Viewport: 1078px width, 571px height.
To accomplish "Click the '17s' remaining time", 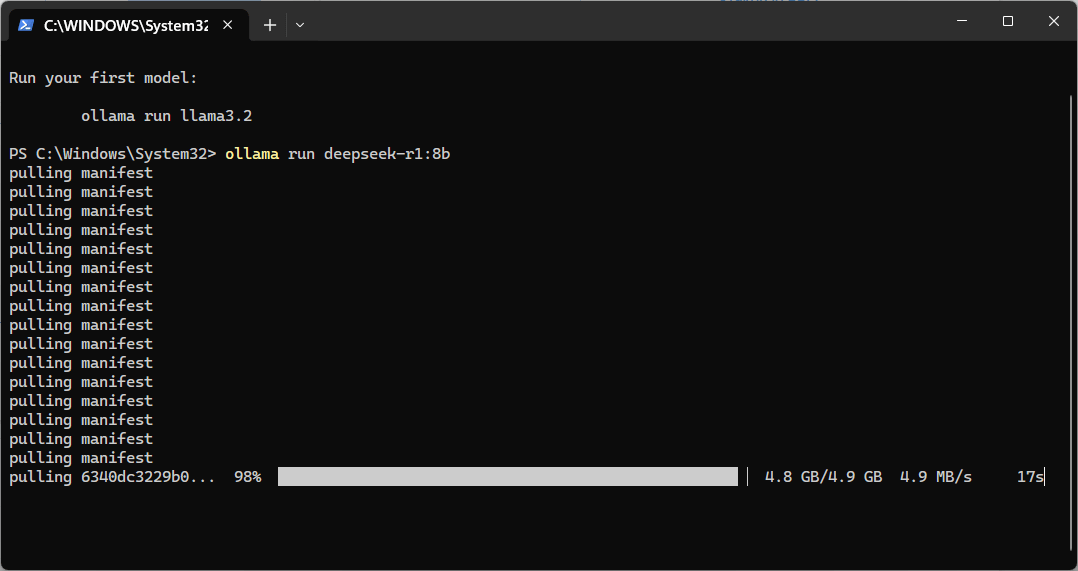I will click(1030, 477).
